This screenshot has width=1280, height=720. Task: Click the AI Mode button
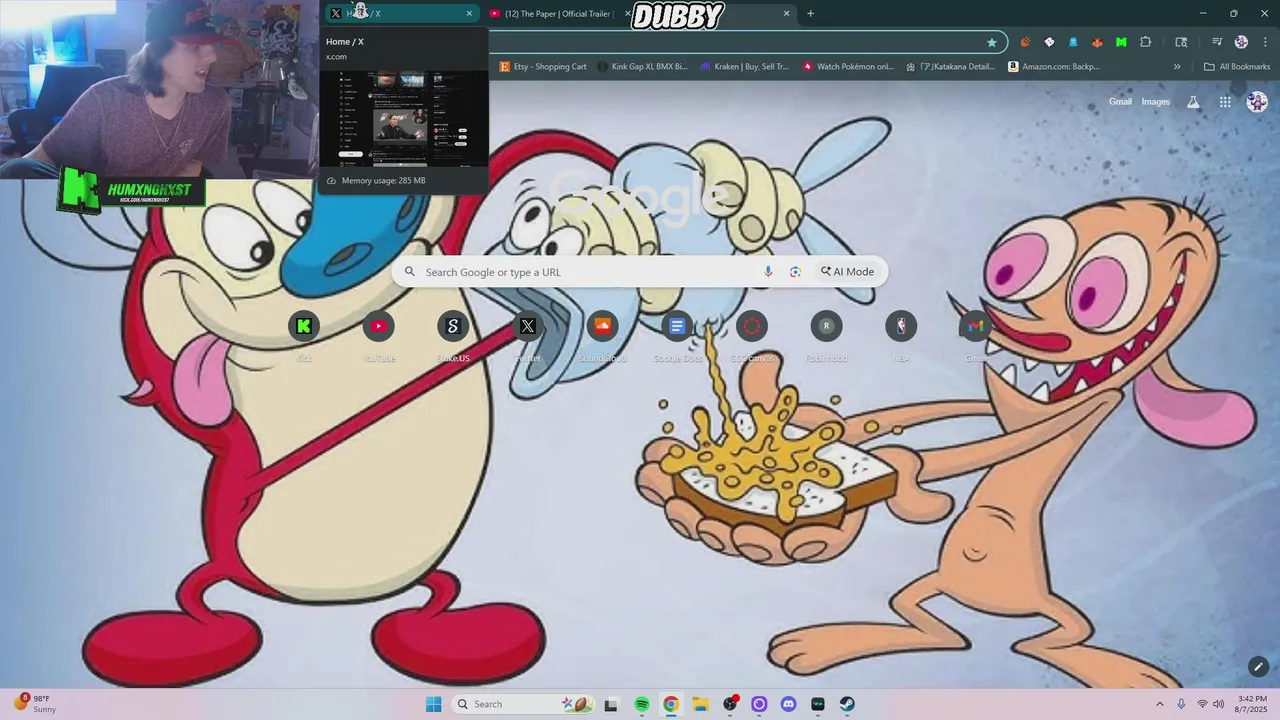pyautogui.click(x=848, y=272)
